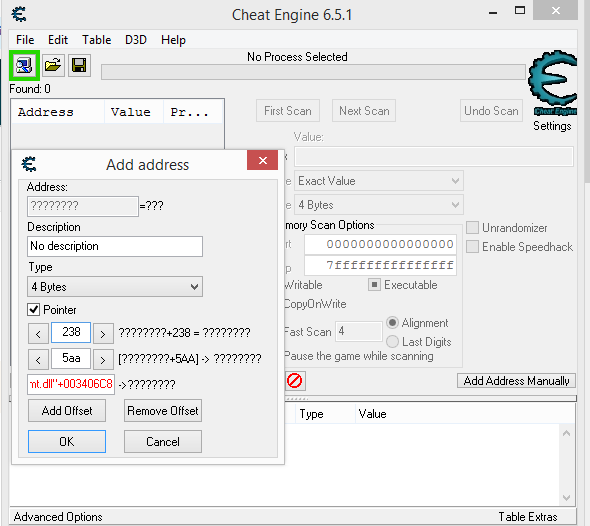This screenshot has width=590, height=526.
Task: Open the process list icon
Action: pos(24,65)
